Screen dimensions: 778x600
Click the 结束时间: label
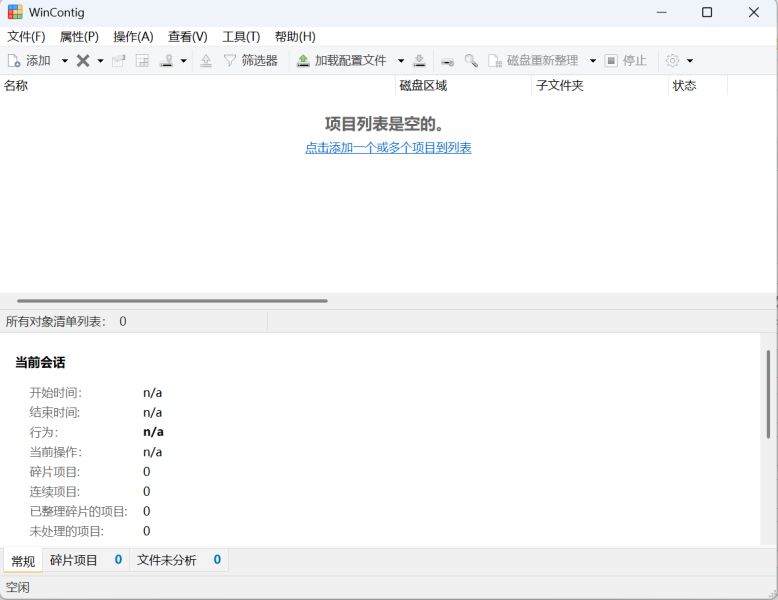[x=55, y=413]
